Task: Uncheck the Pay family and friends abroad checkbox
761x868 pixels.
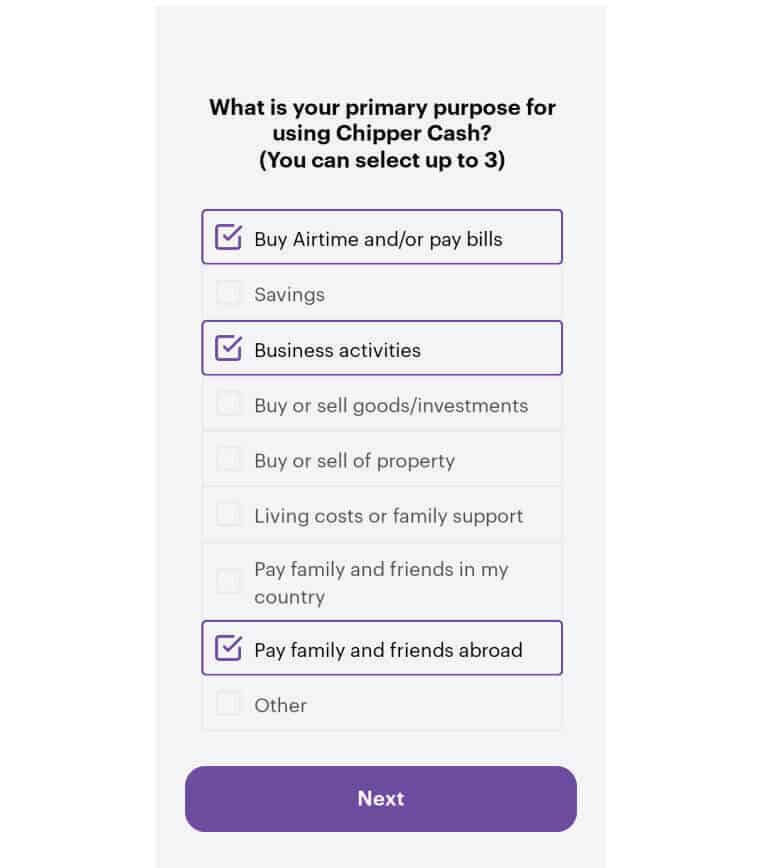Action: (x=229, y=648)
